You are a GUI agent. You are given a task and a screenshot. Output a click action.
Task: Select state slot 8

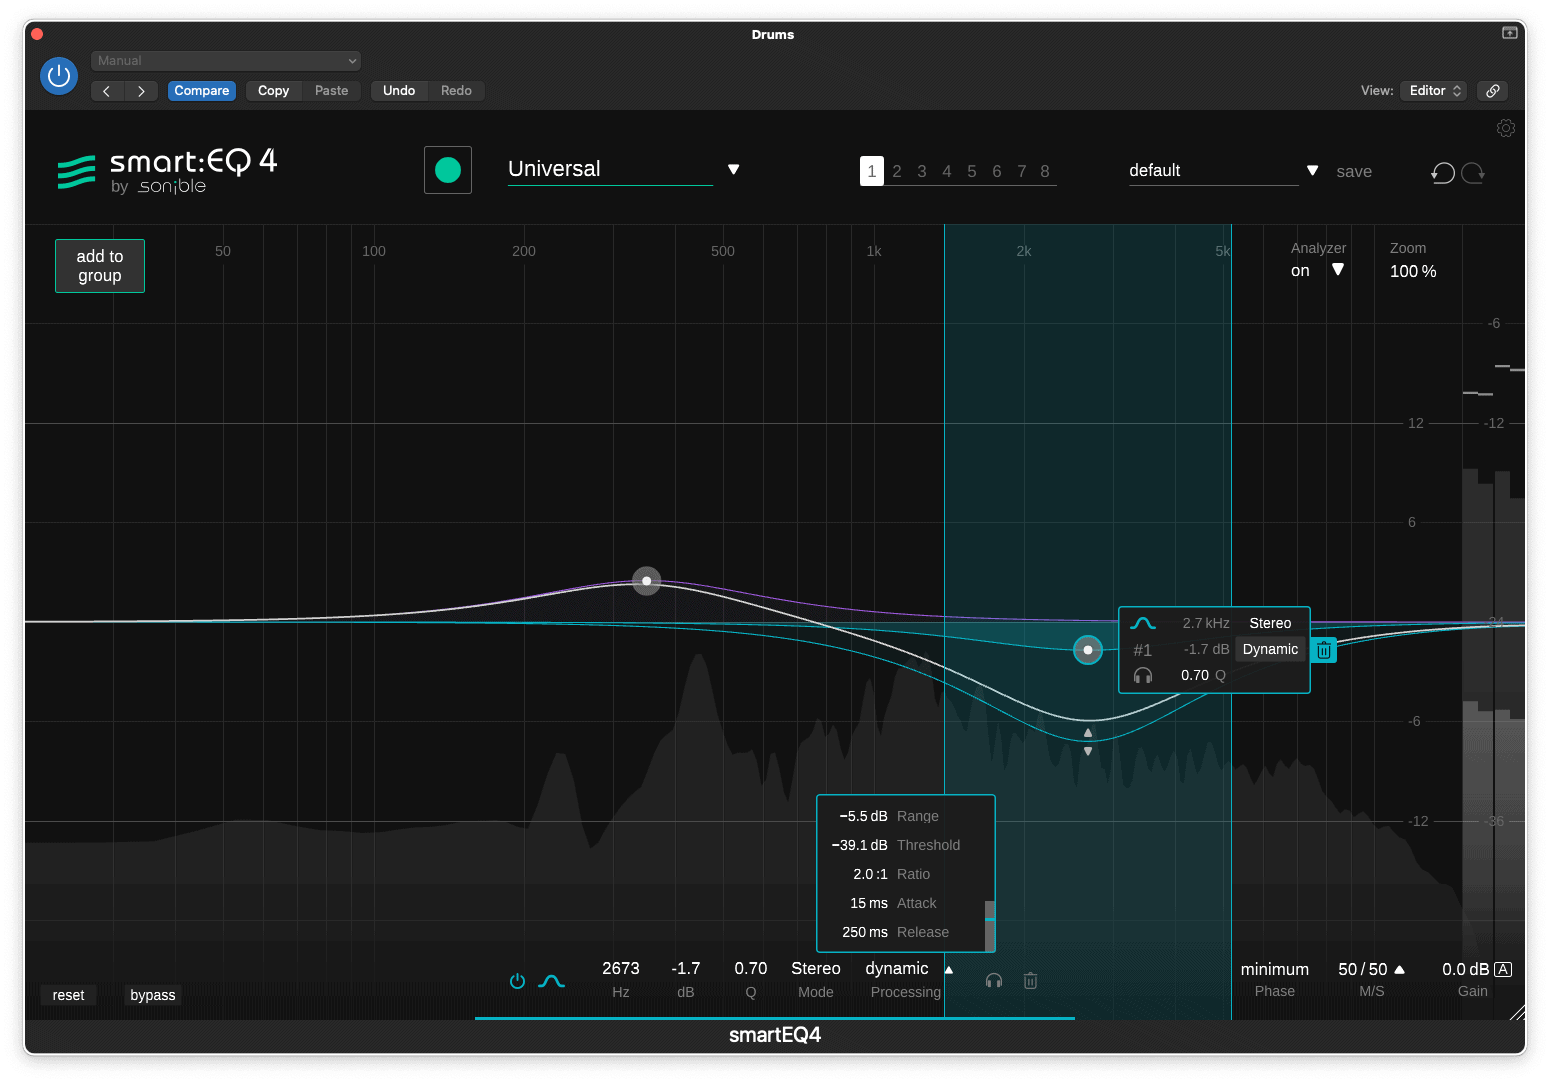pos(1045,171)
